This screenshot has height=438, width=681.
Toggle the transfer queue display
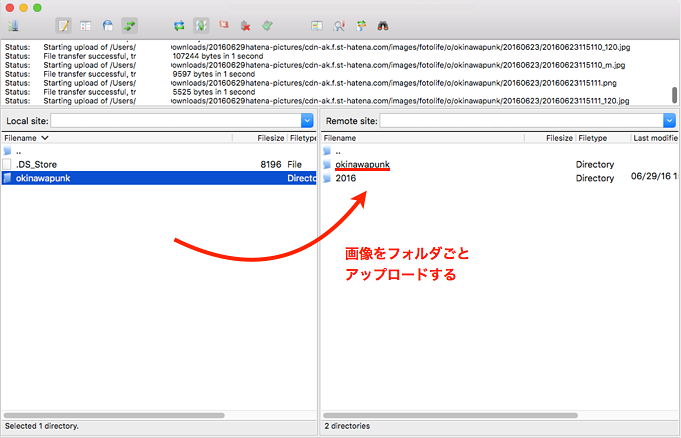(x=129, y=26)
